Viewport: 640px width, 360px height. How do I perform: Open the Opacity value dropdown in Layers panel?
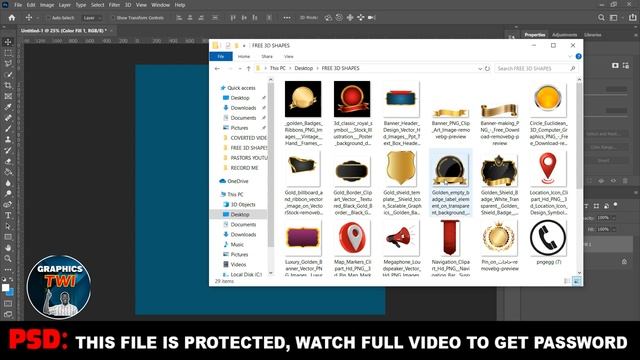tap(613, 218)
